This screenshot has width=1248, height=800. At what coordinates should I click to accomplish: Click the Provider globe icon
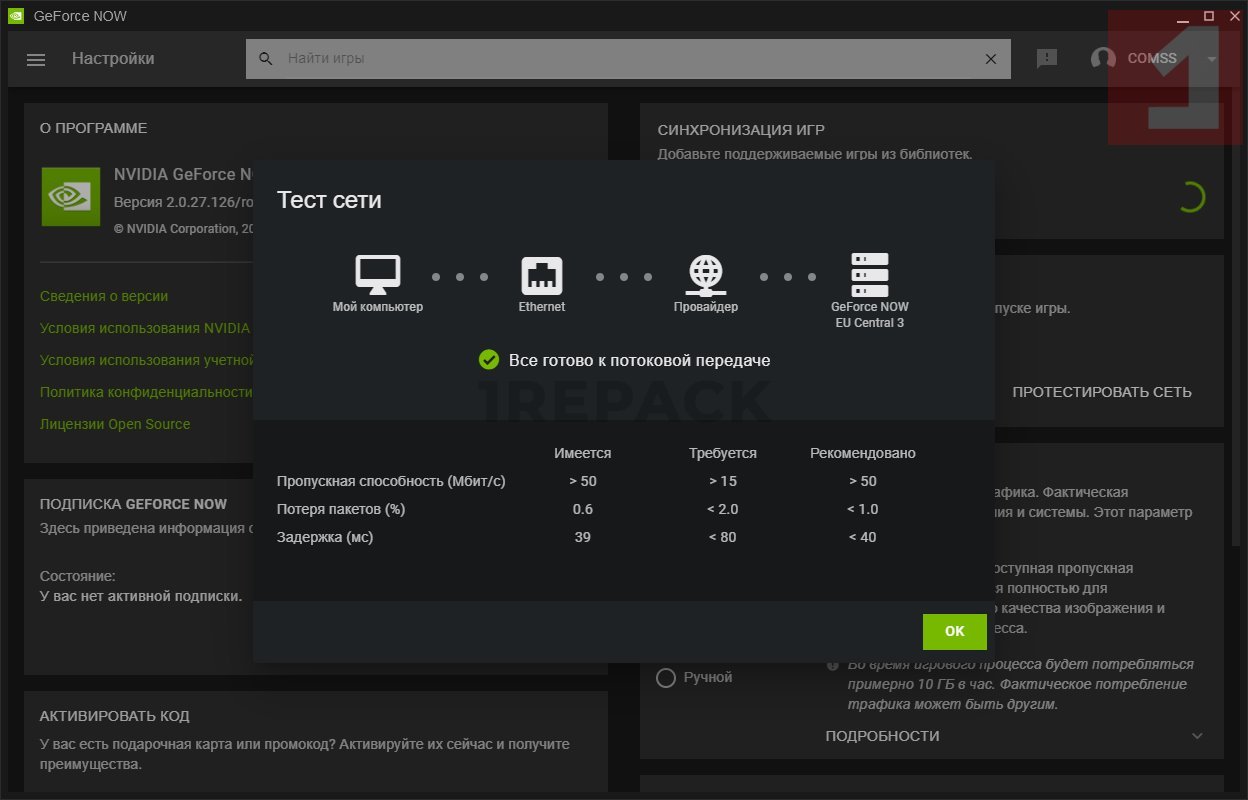pyautogui.click(x=706, y=274)
